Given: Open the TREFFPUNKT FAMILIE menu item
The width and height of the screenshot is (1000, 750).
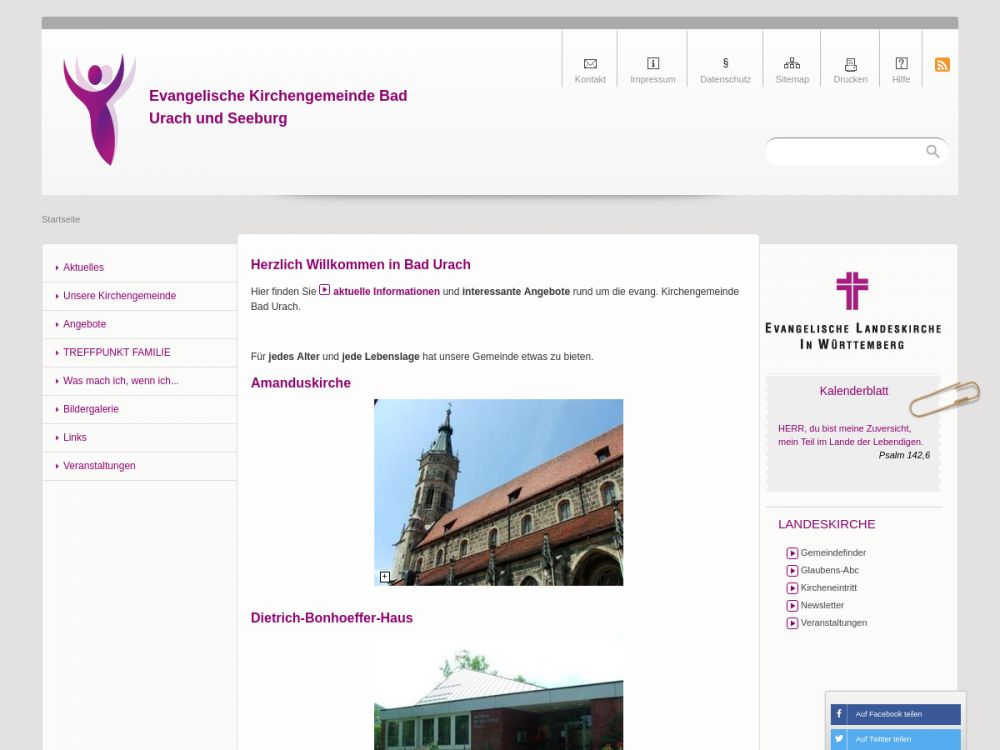Looking at the screenshot, I should coord(116,353).
